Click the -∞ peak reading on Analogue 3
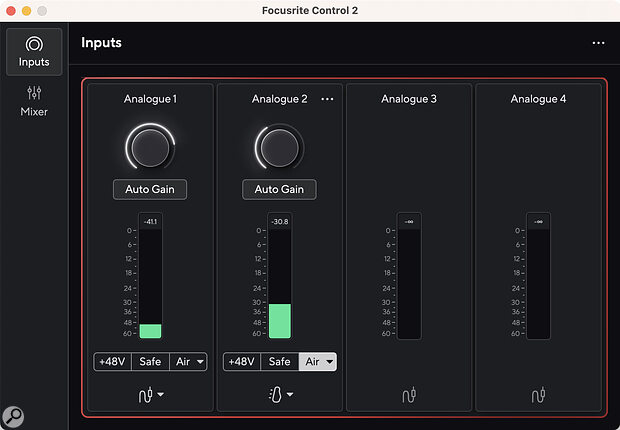This screenshot has width=620, height=430. tap(409, 222)
